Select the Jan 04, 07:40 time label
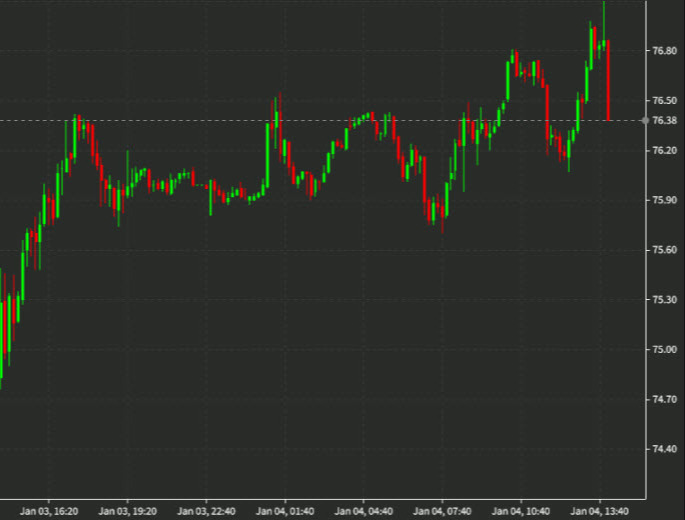The width and height of the screenshot is (685, 520). (x=443, y=510)
